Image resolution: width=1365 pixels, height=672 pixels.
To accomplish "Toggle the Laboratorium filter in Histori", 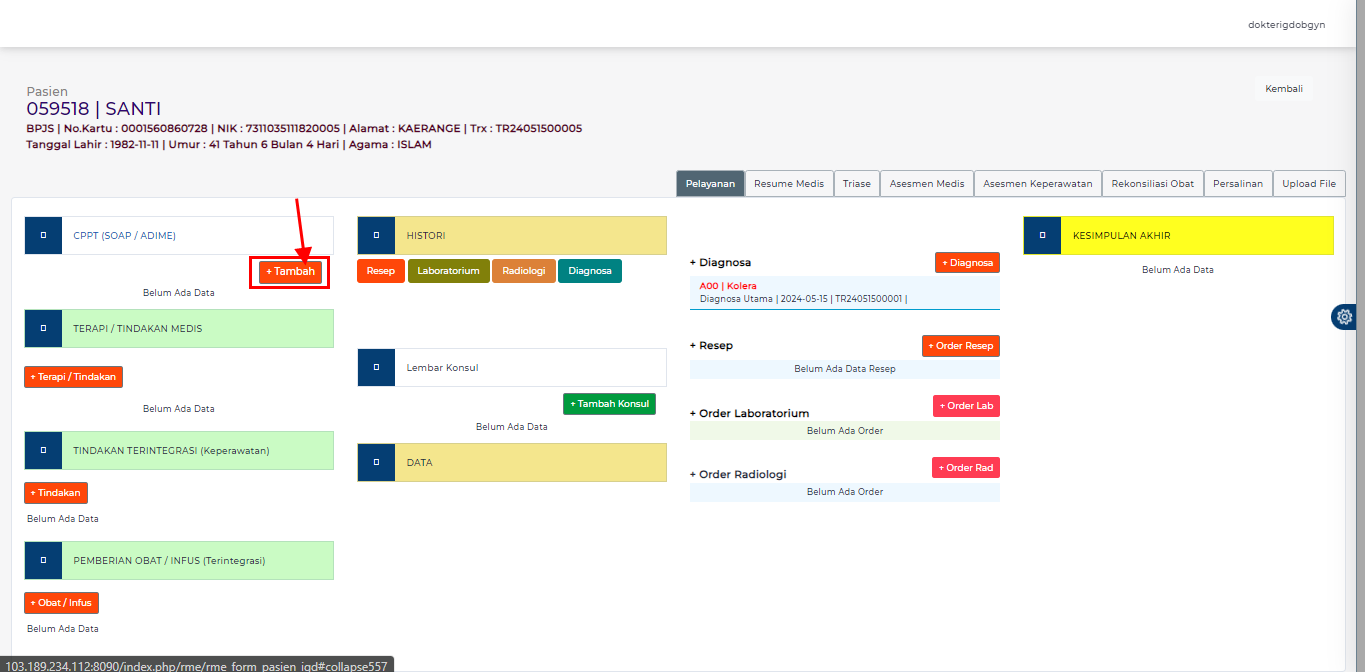I will [x=448, y=270].
